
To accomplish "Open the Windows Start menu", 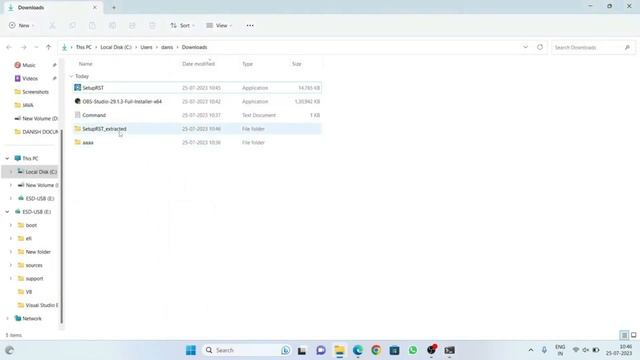I will point(191,350).
